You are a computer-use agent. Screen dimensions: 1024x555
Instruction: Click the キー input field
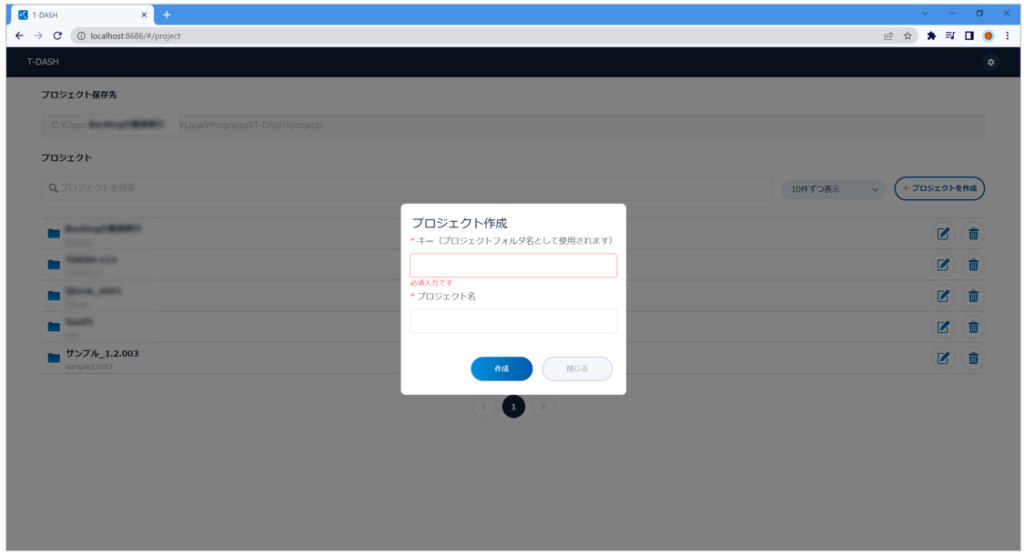point(513,265)
